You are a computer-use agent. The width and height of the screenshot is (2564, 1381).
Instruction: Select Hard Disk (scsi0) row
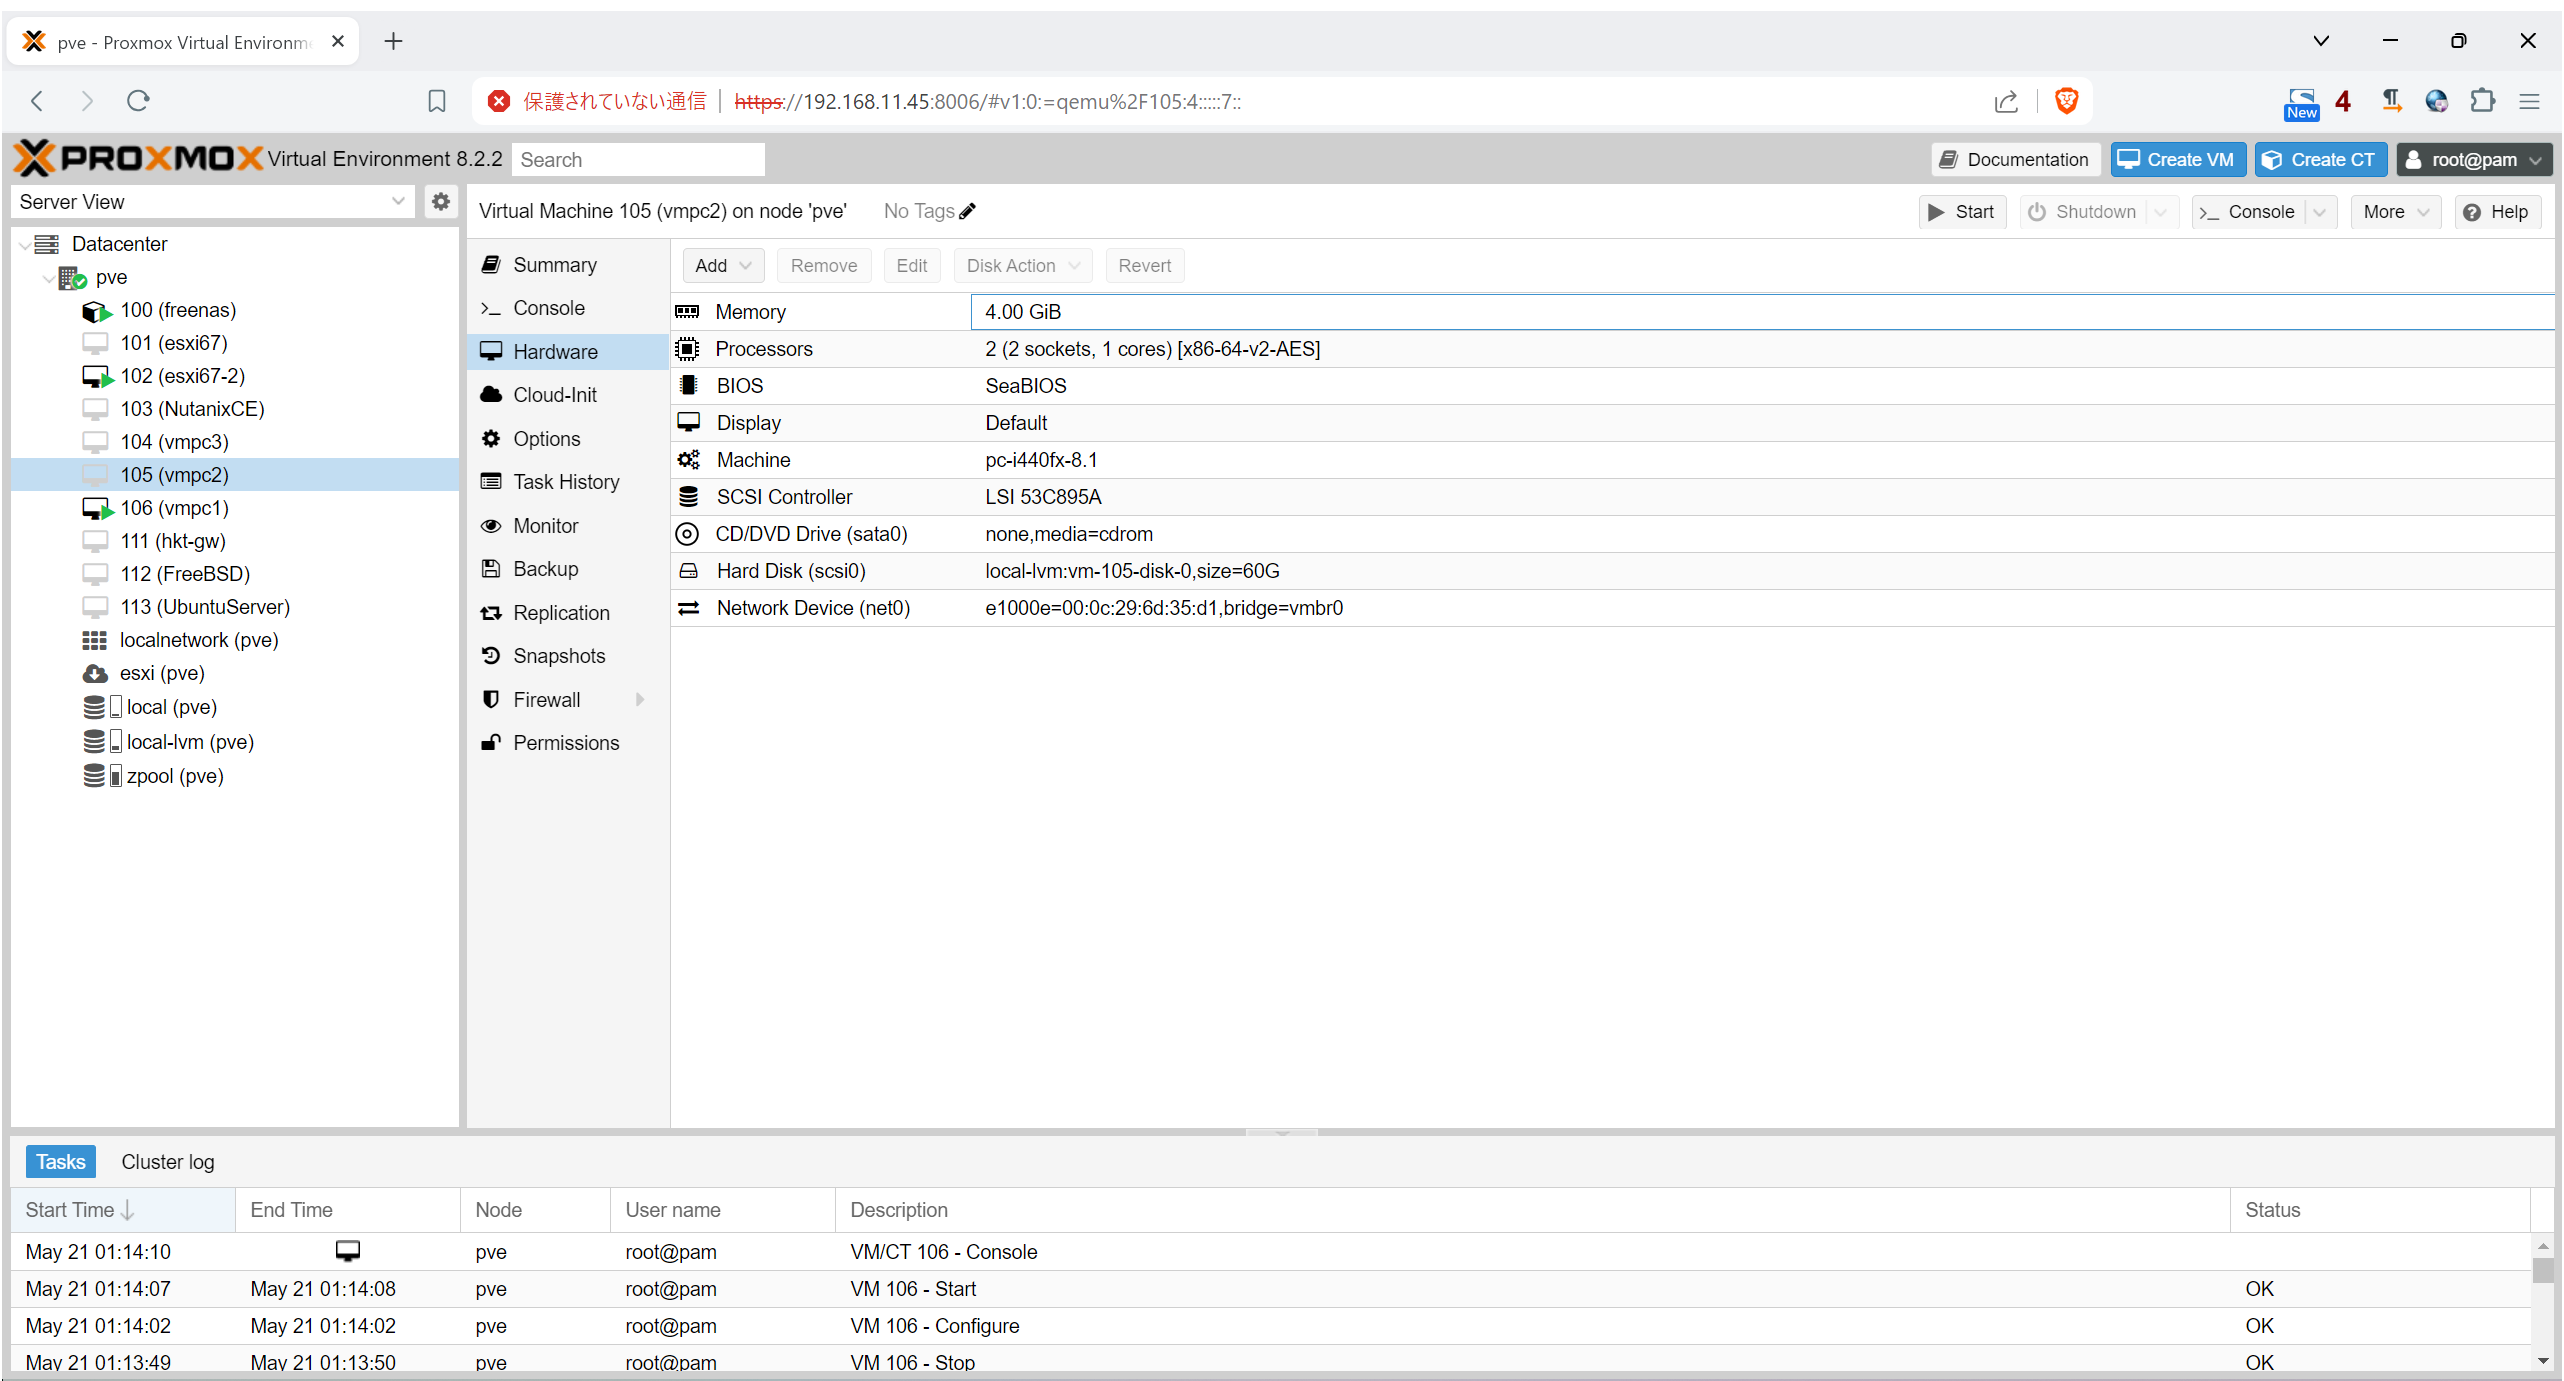coord(1612,571)
